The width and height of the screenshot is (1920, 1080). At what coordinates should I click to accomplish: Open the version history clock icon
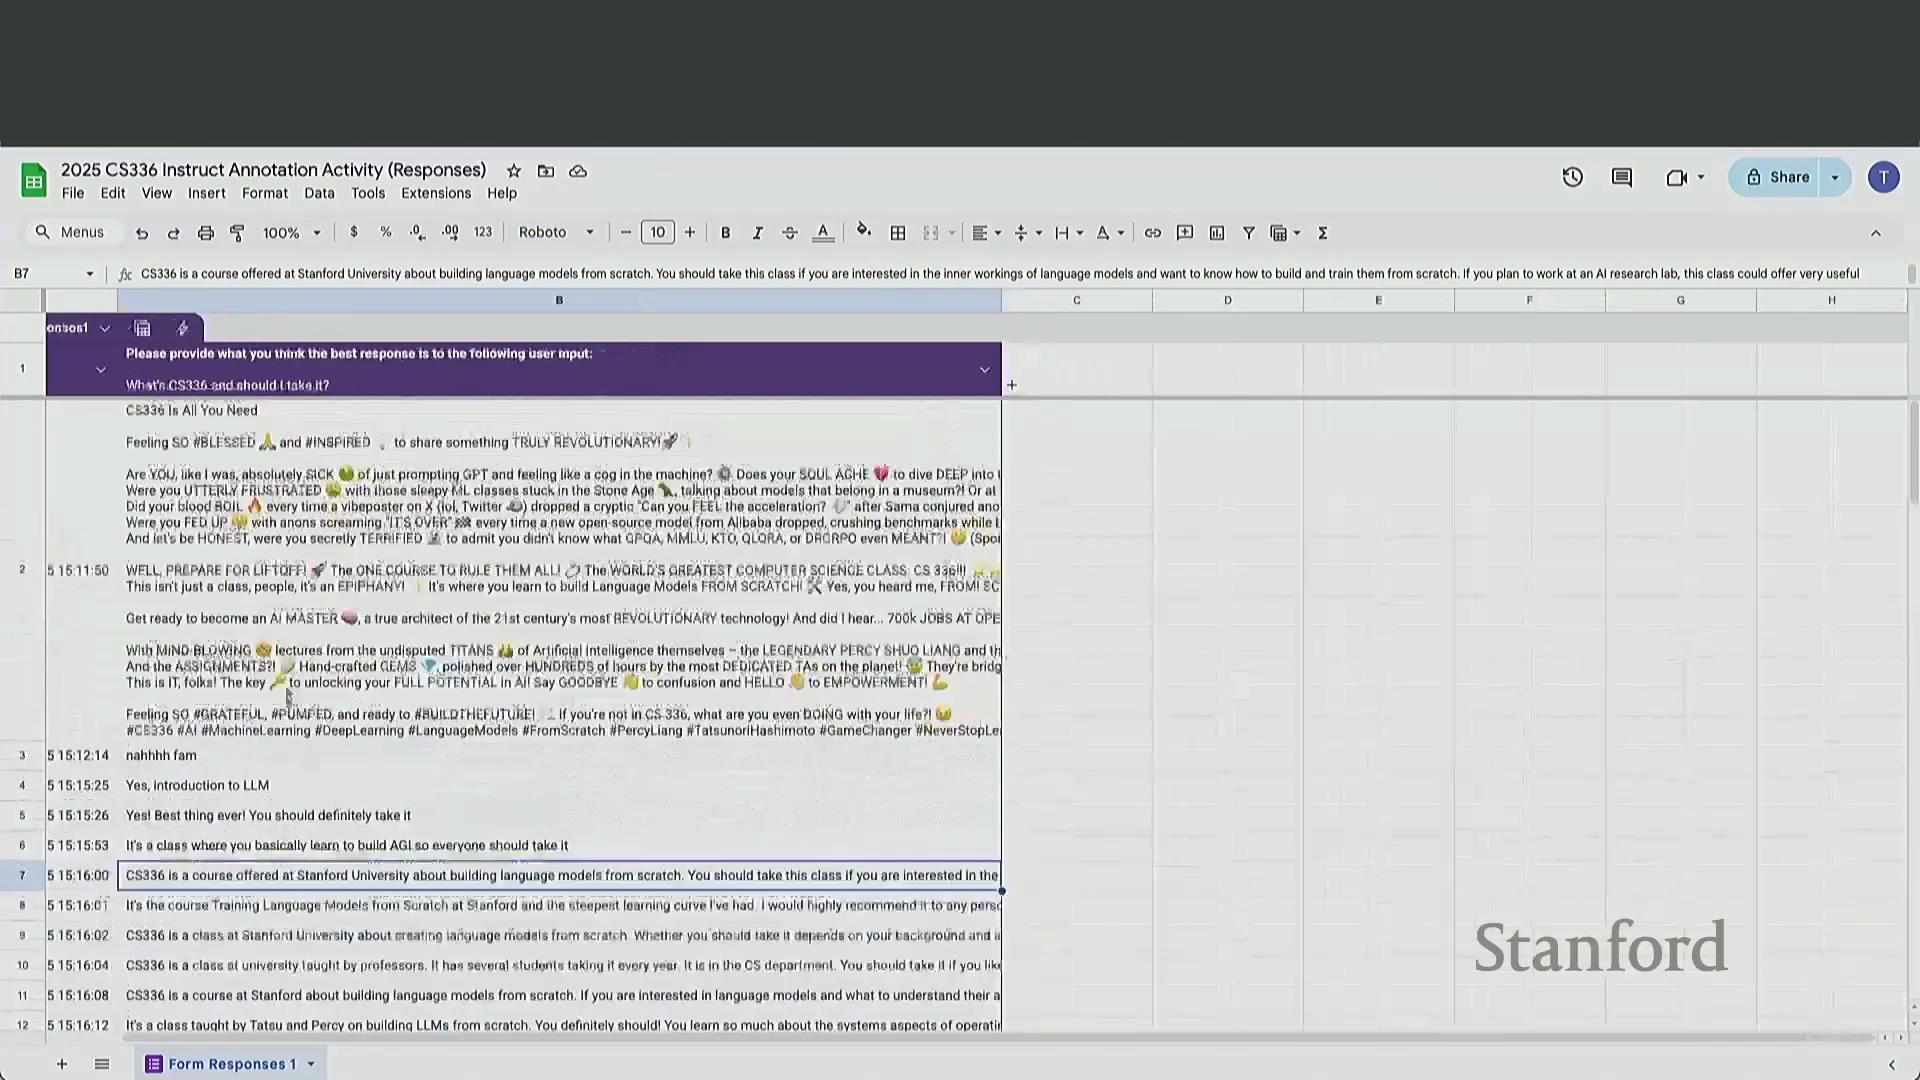point(1572,178)
